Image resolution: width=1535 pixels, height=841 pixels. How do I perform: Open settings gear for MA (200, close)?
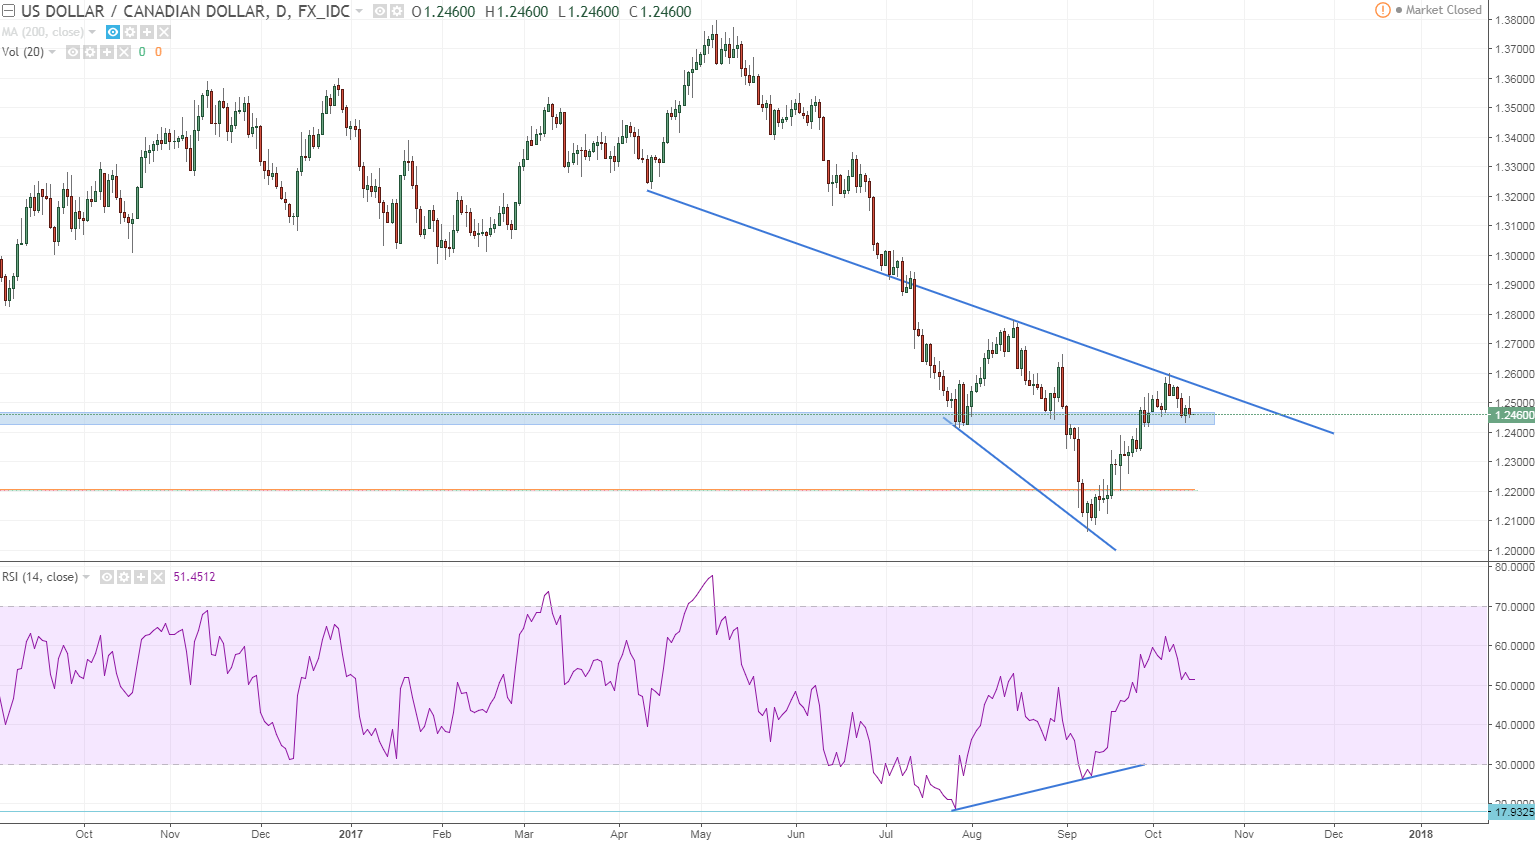point(130,32)
